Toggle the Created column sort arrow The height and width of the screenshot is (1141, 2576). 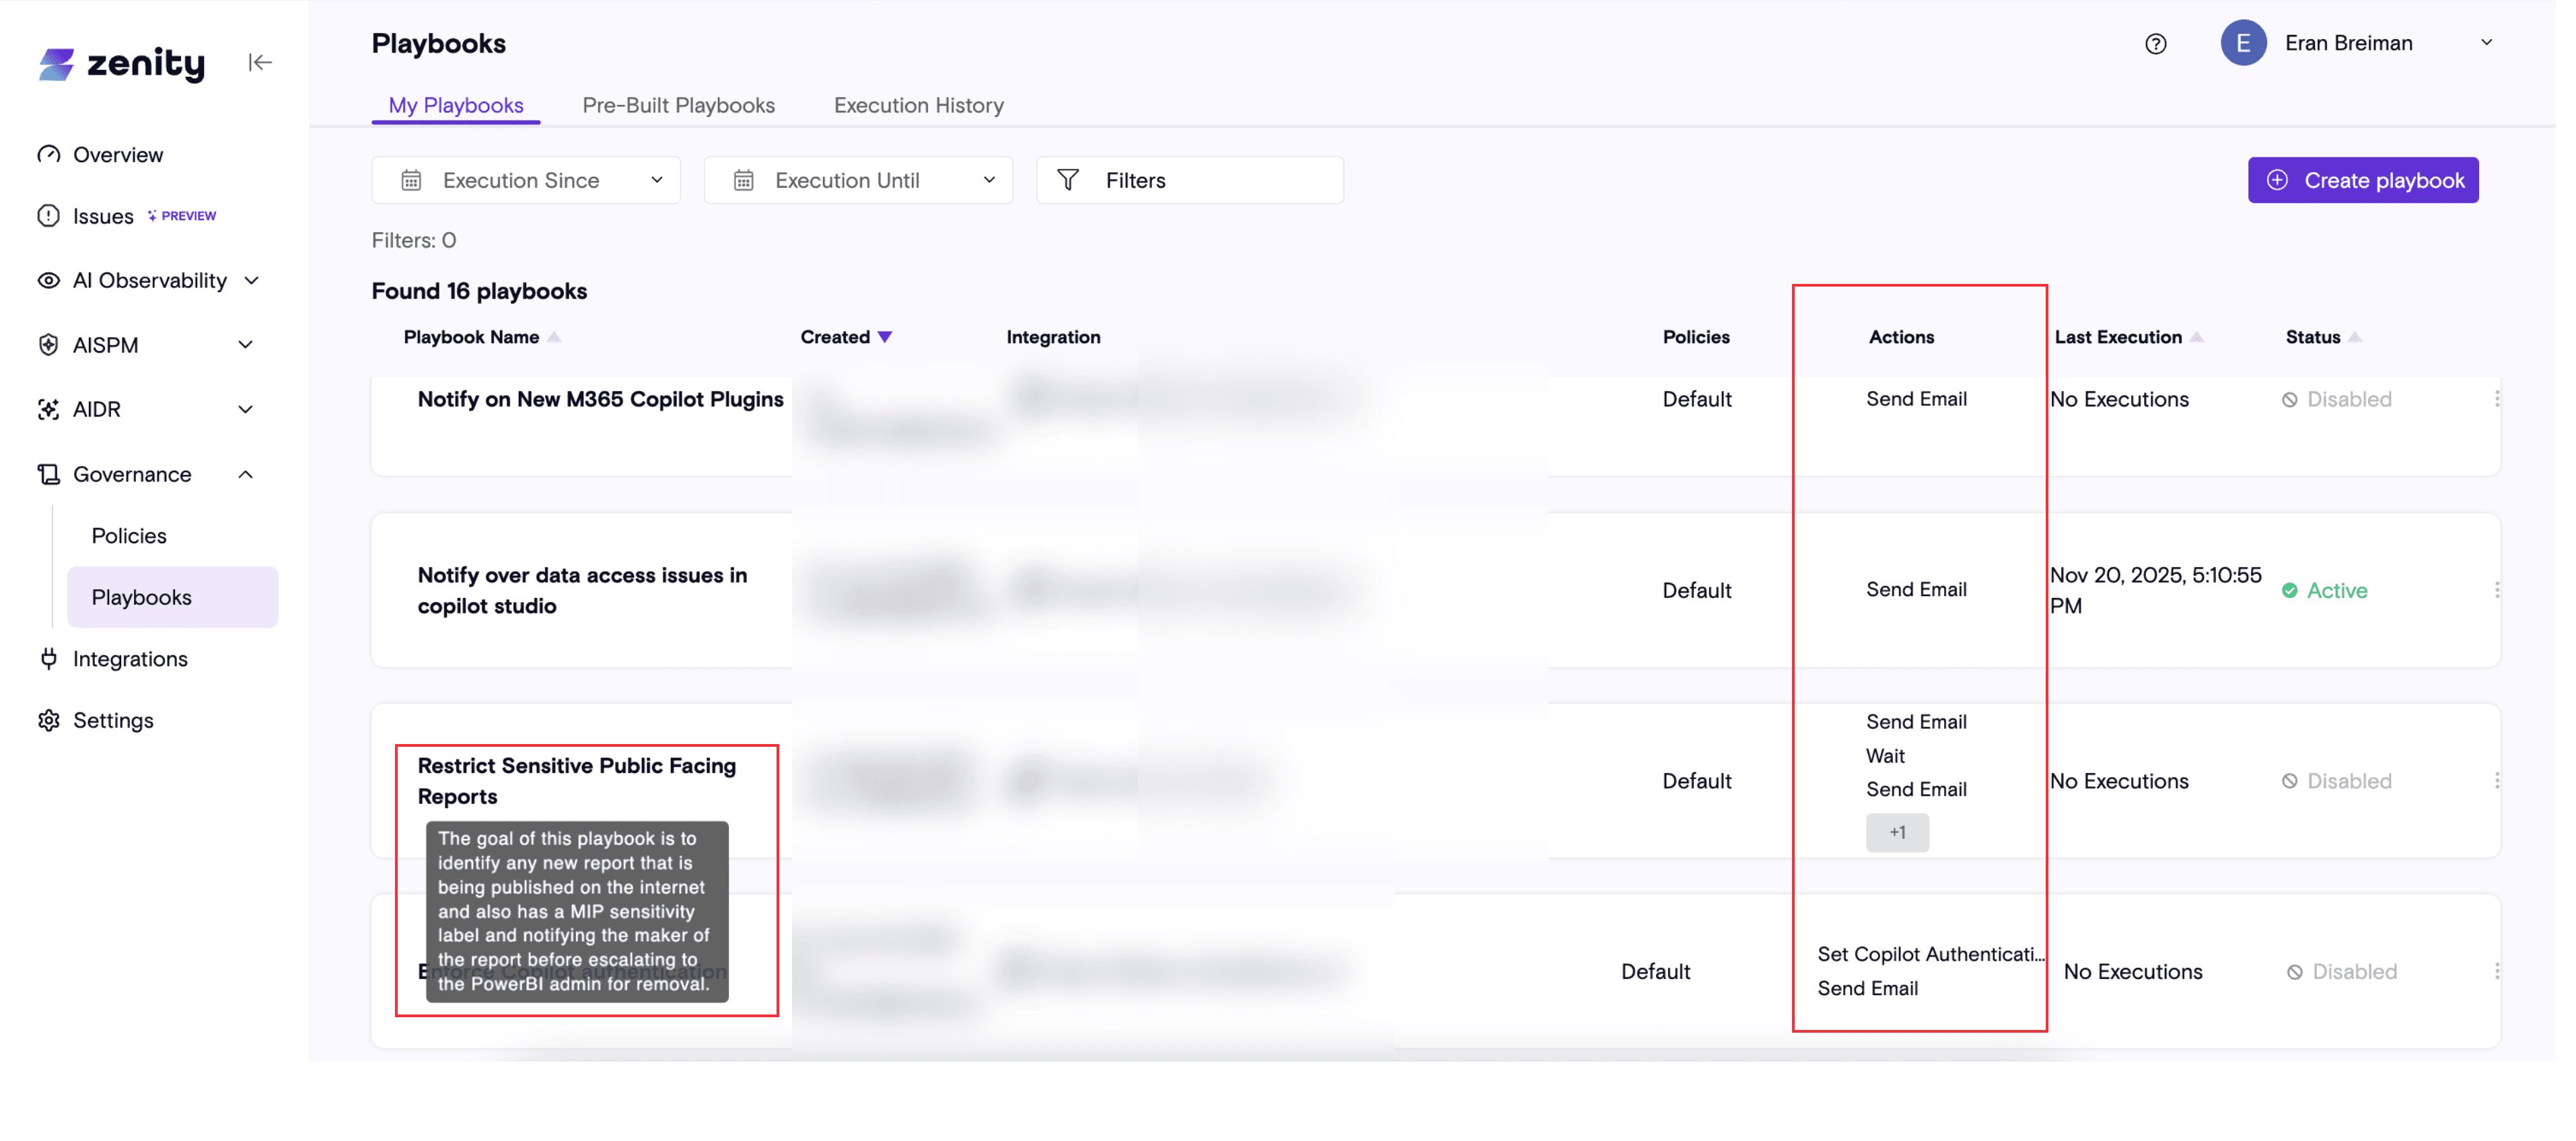click(x=885, y=337)
